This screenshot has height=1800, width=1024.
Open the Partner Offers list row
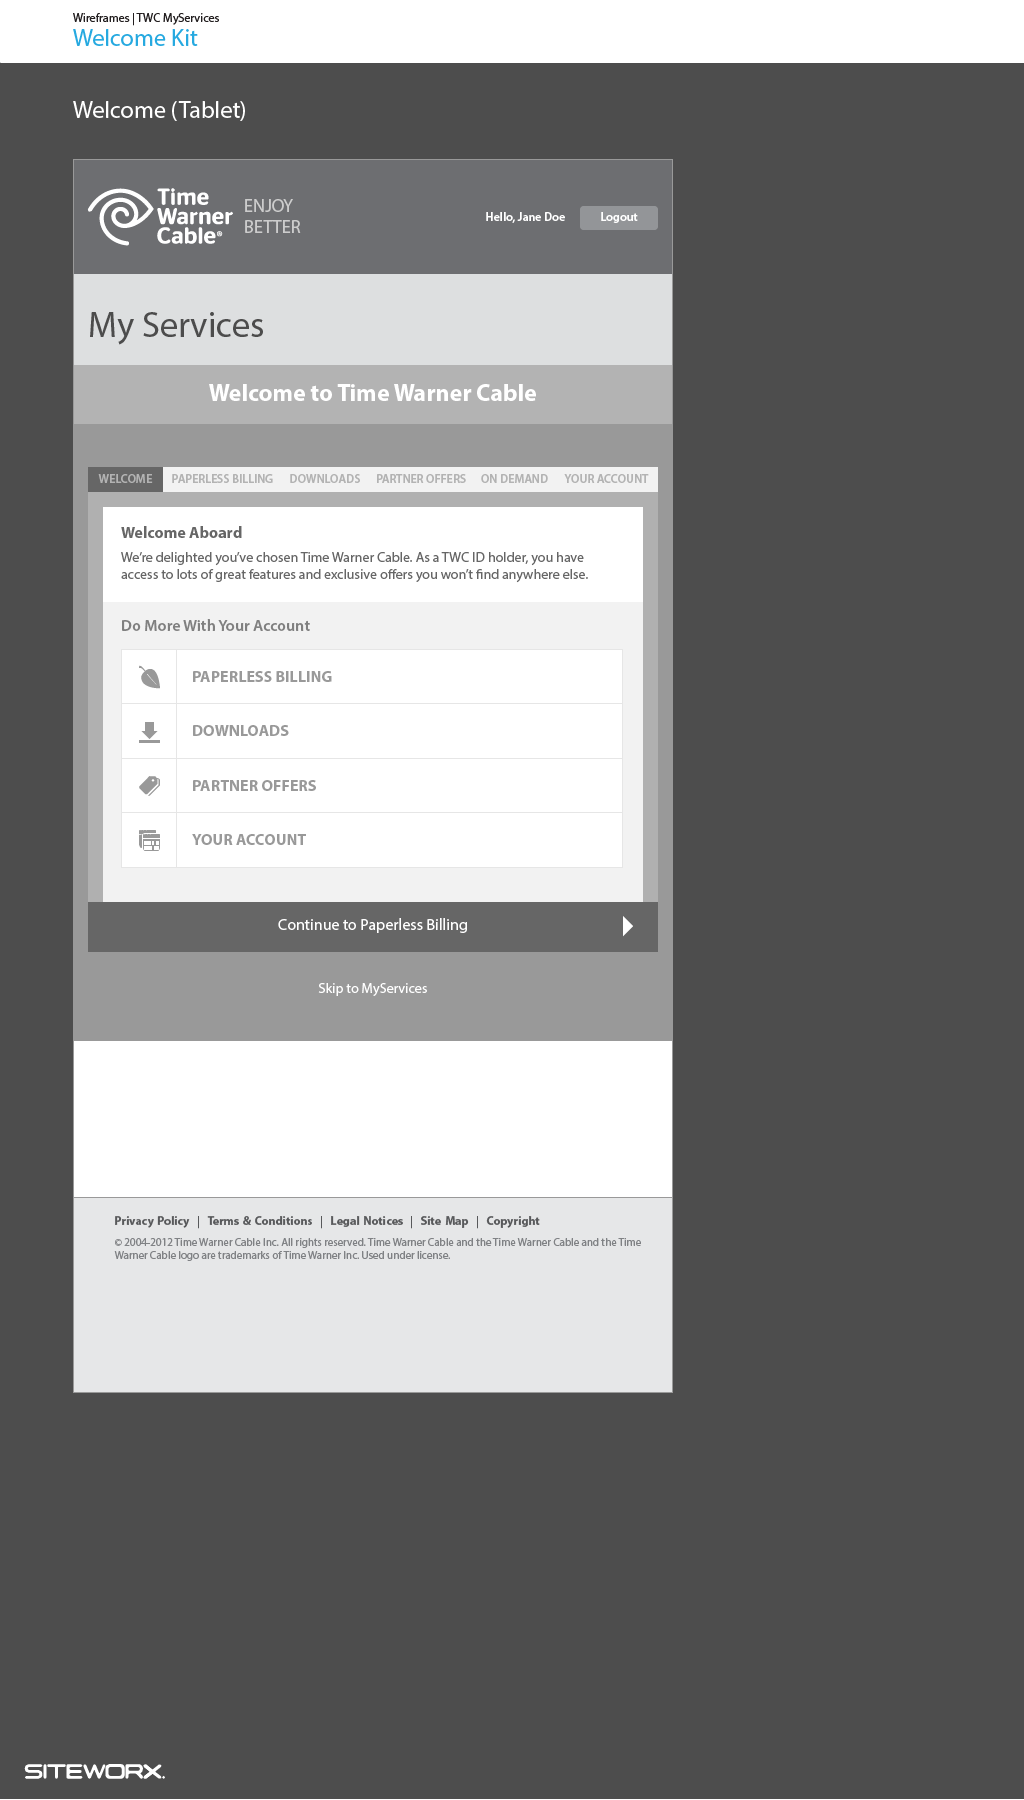coord(372,786)
